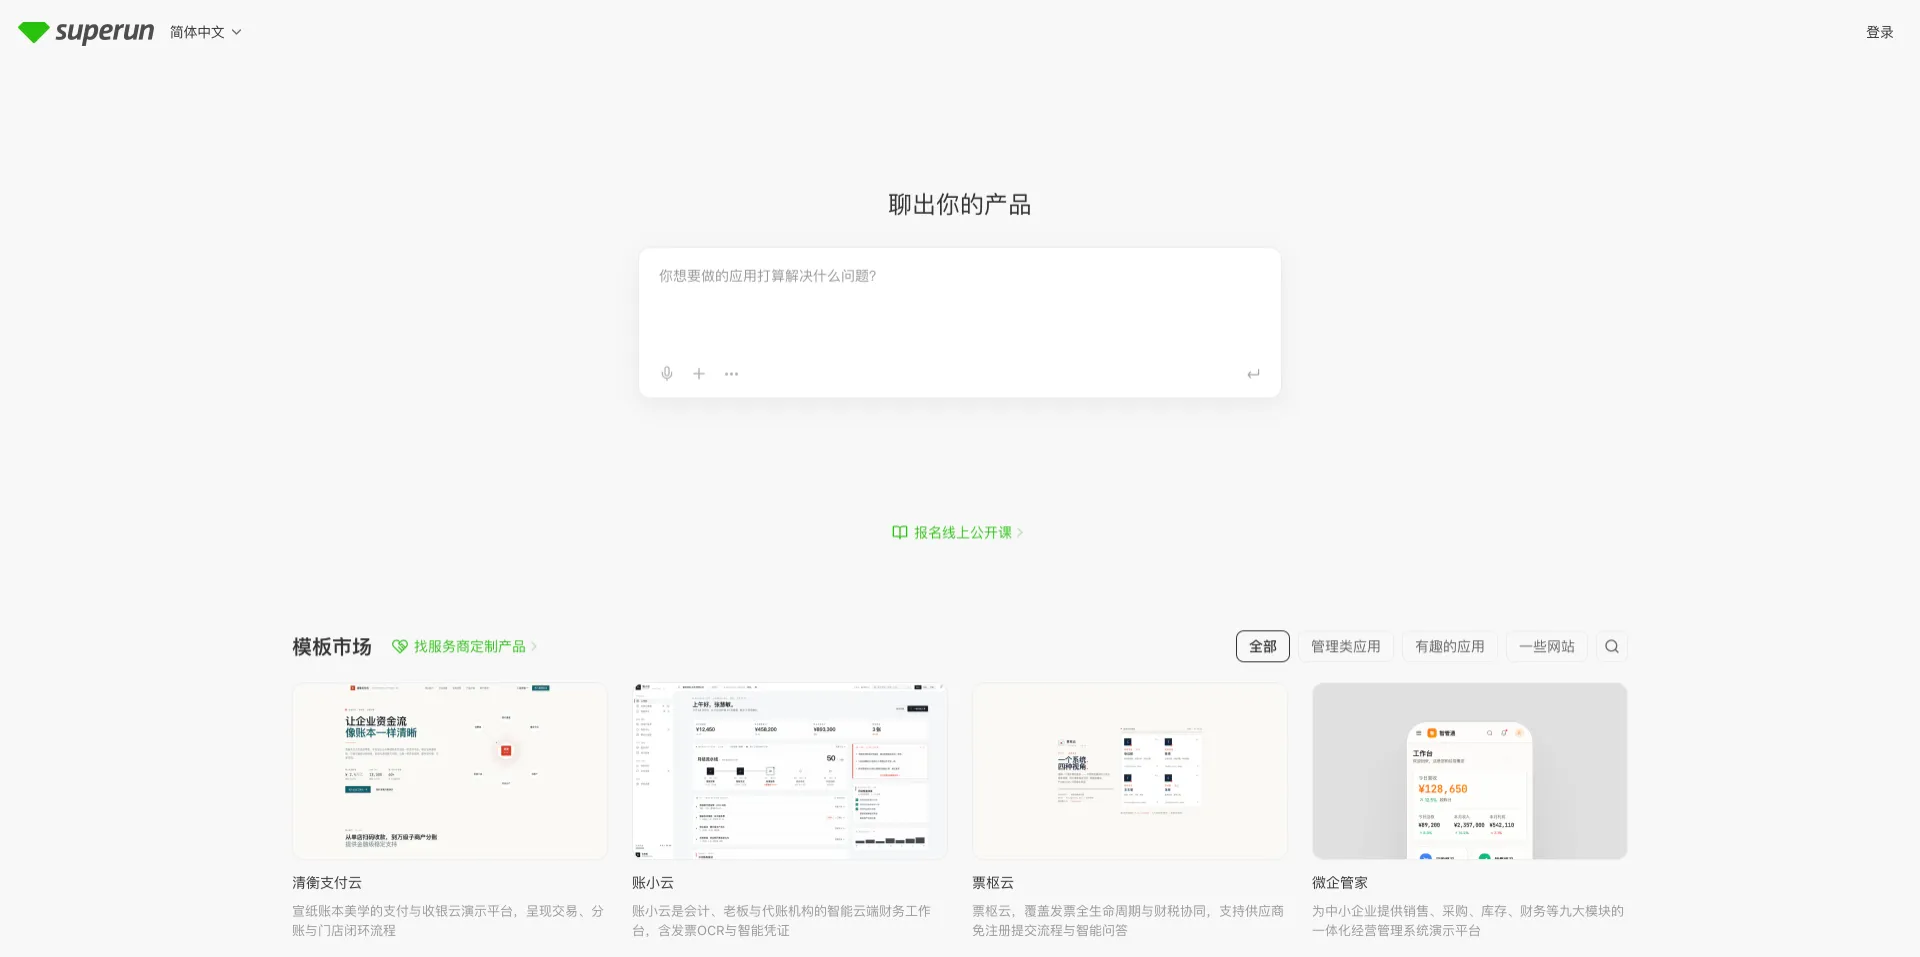The image size is (1920, 957).
Task: Click the 清衡支付云 title text
Action: click(327, 883)
